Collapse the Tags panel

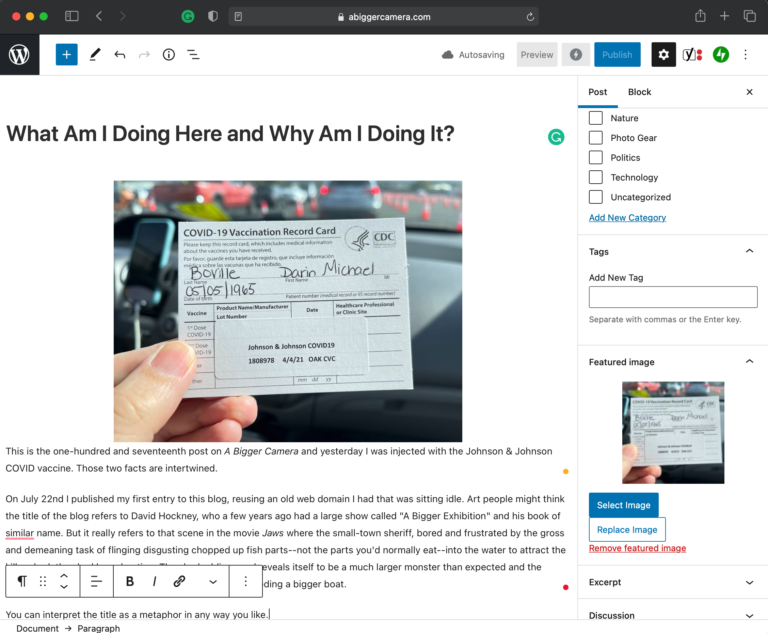pyautogui.click(x=749, y=251)
